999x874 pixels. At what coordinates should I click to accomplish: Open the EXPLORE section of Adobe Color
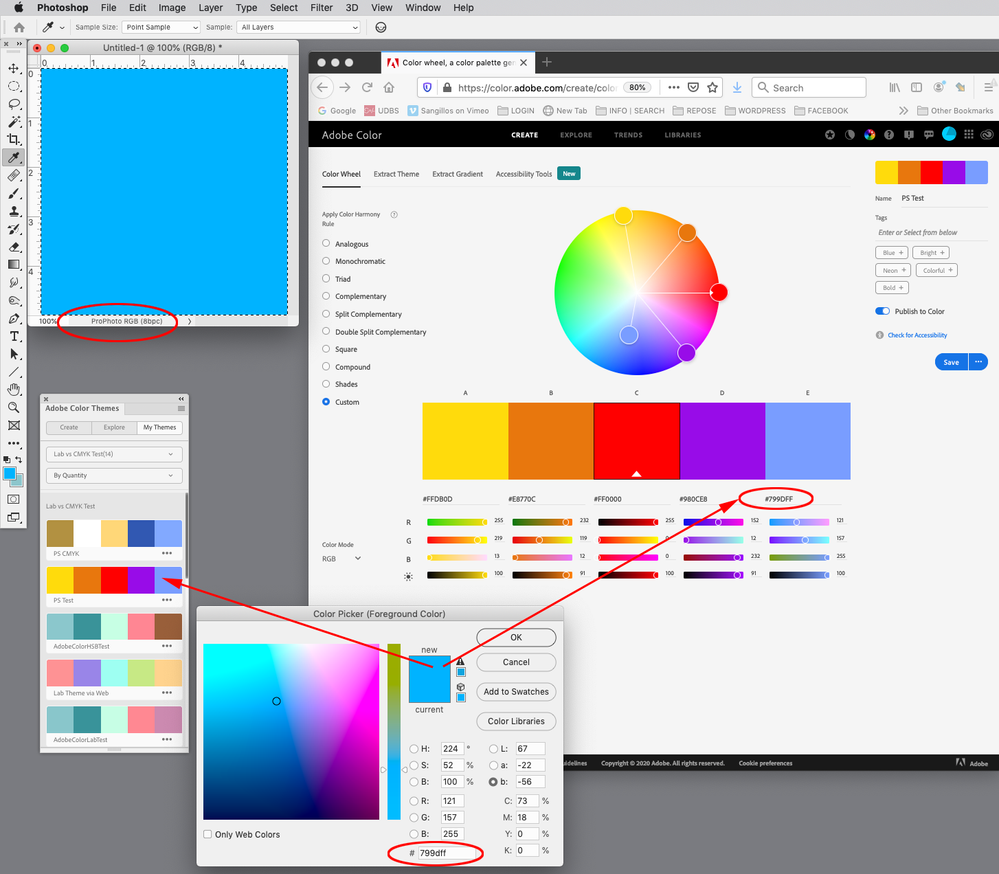tap(576, 135)
